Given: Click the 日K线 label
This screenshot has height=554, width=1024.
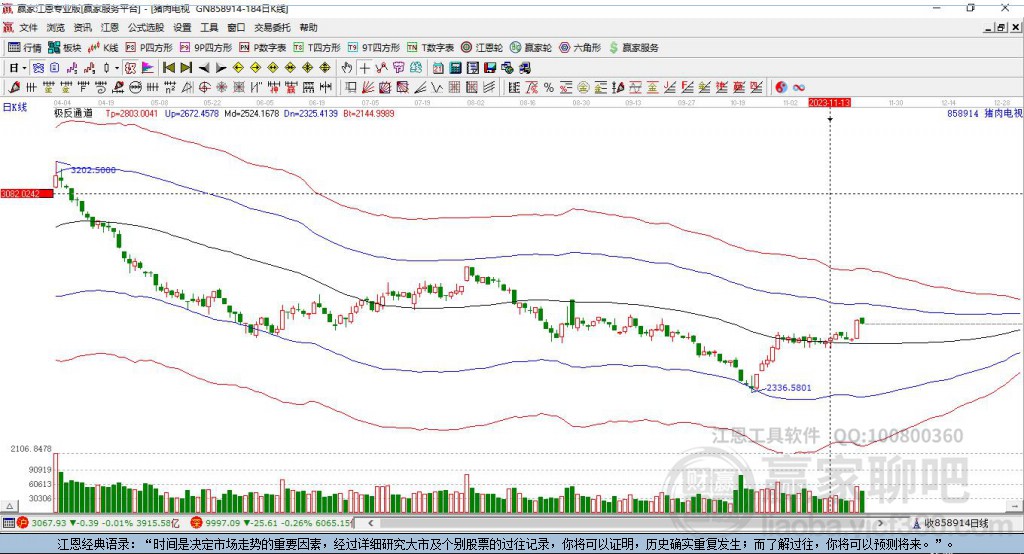Looking at the screenshot, I should click(15, 107).
